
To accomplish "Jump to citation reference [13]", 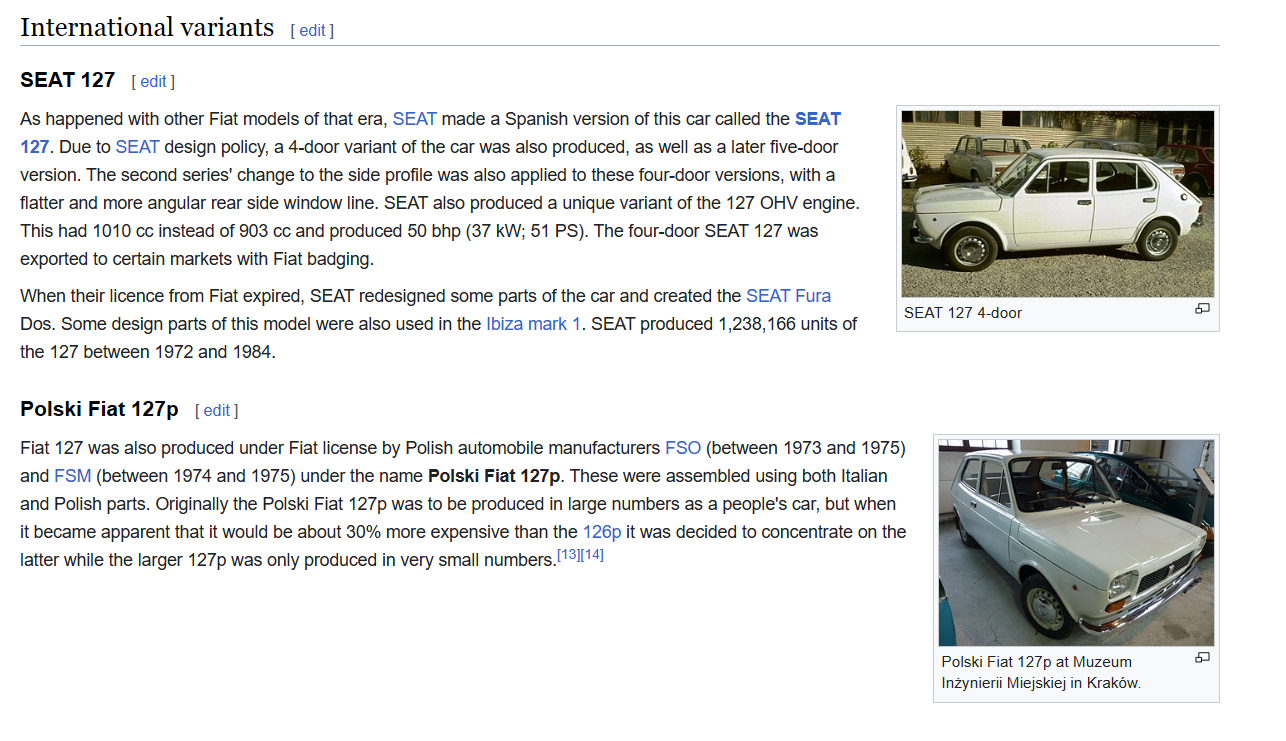I will click(x=568, y=555).
